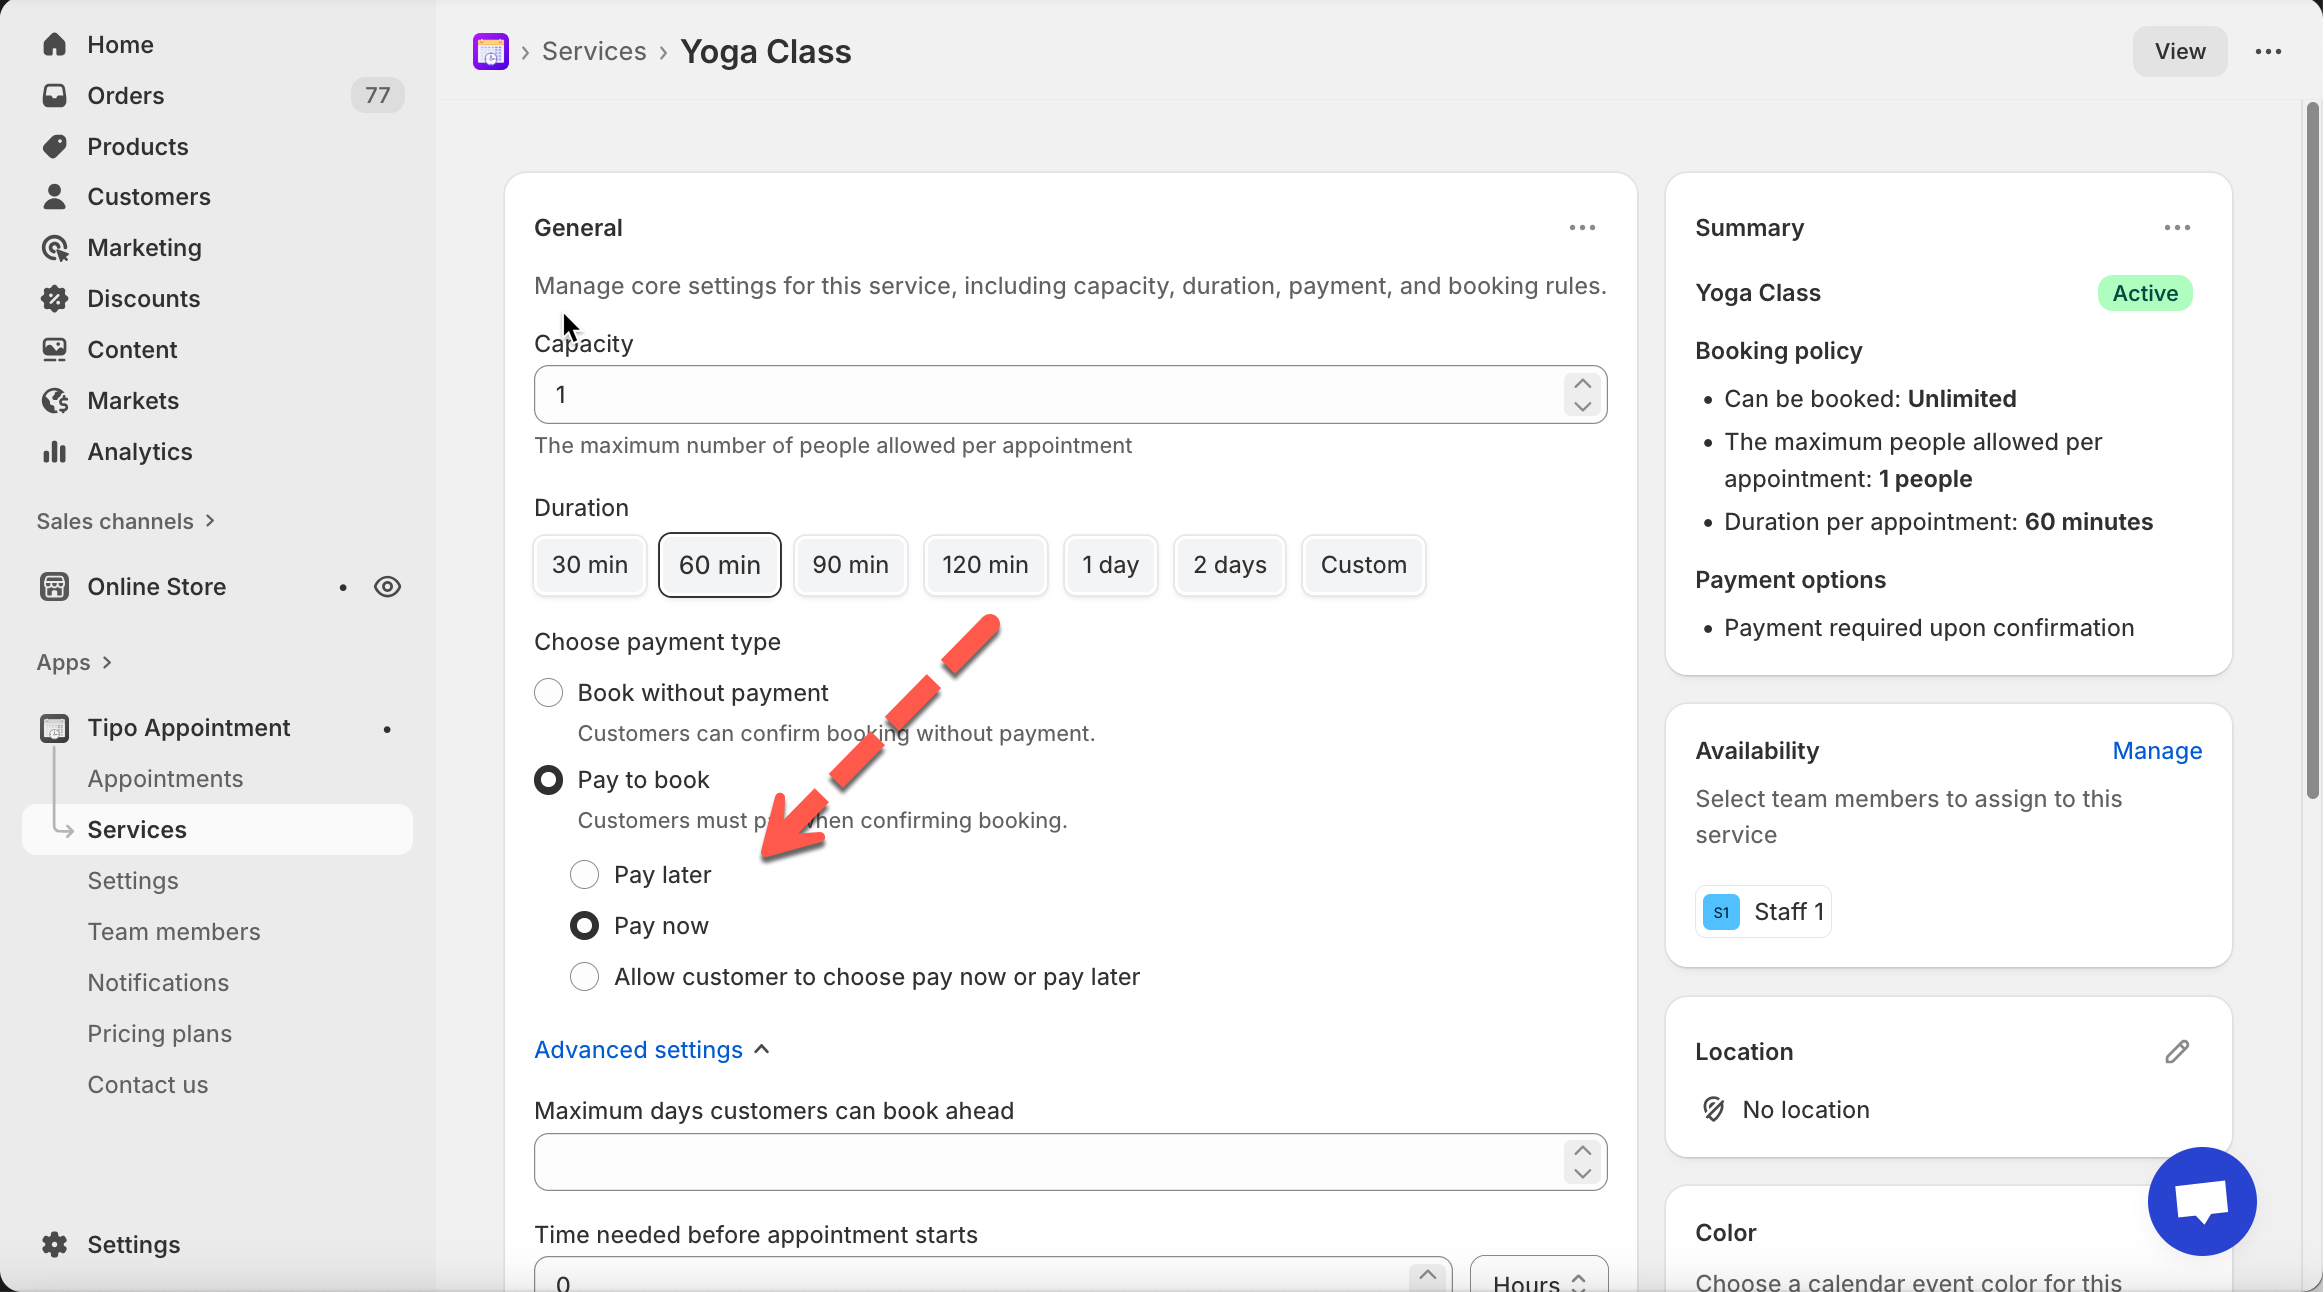Open the chat support bubble
The width and height of the screenshot is (2324, 1292).
point(2201,1200)
